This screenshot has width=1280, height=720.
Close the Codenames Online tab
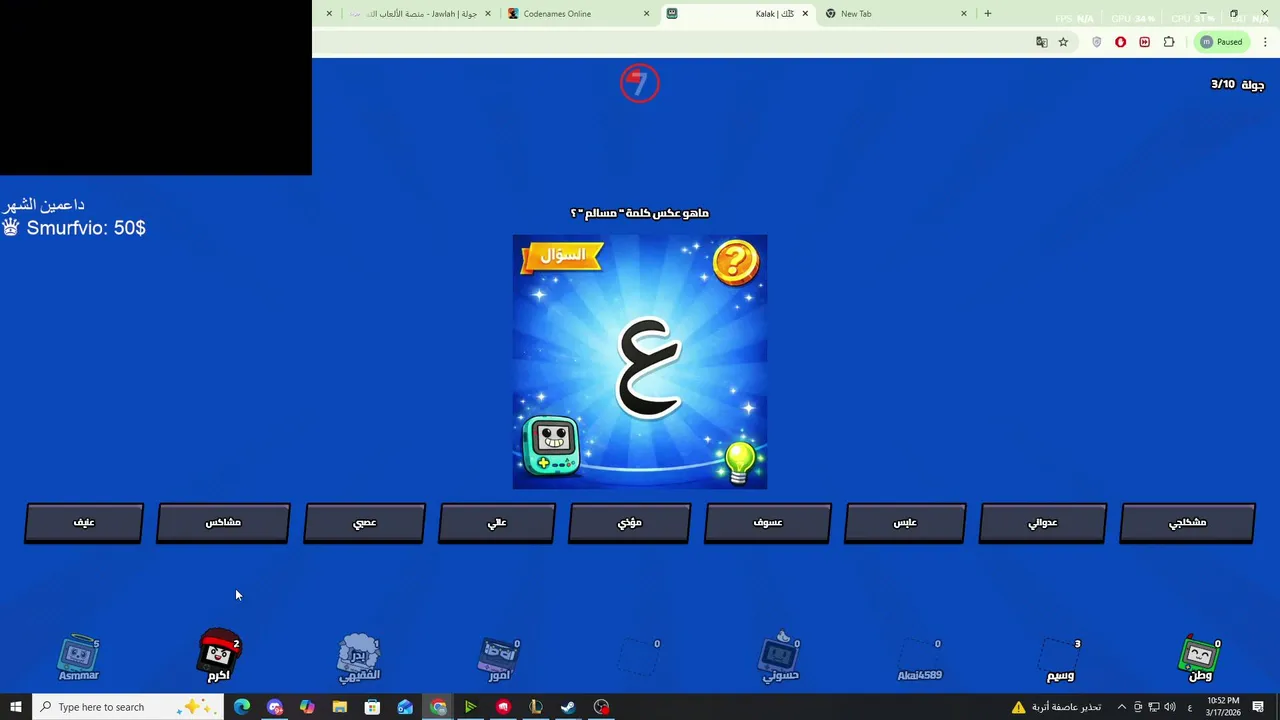[x=646, y=14]
